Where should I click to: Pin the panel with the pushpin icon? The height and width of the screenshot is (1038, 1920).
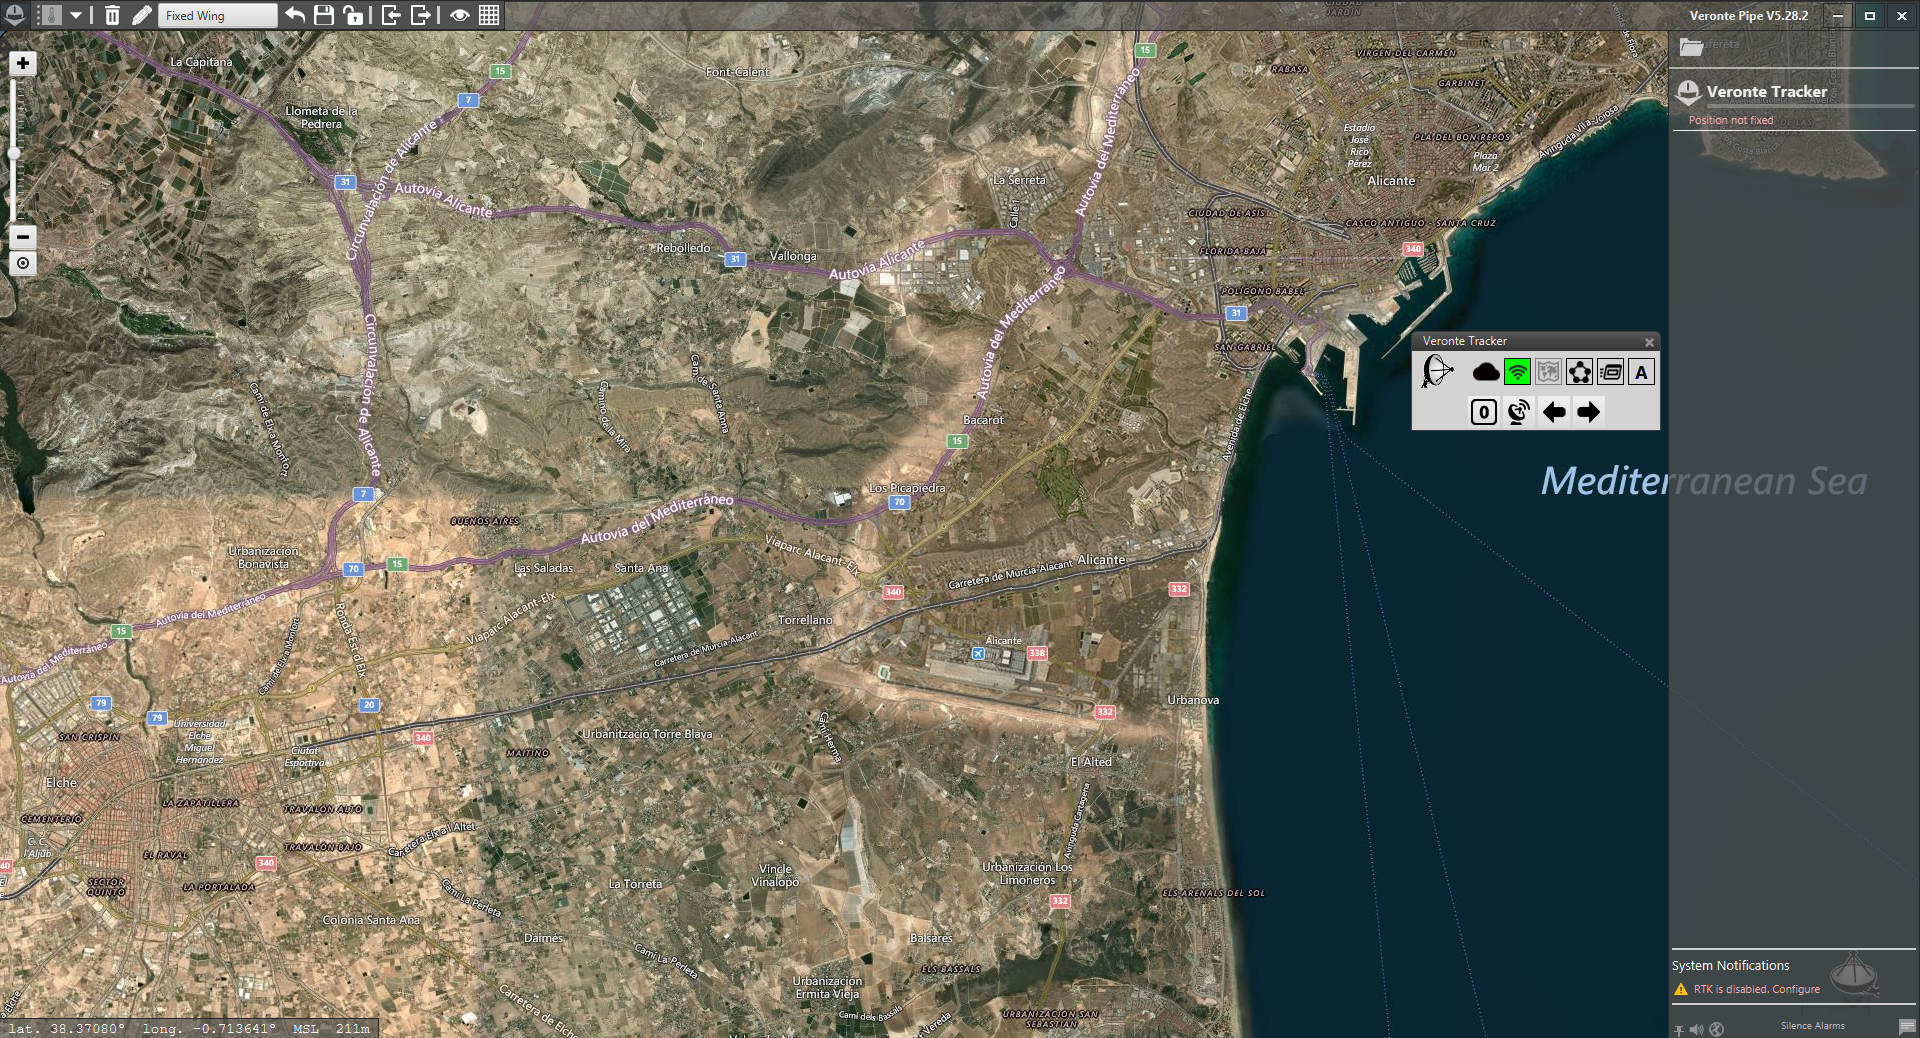(x=1679, y=1029)
